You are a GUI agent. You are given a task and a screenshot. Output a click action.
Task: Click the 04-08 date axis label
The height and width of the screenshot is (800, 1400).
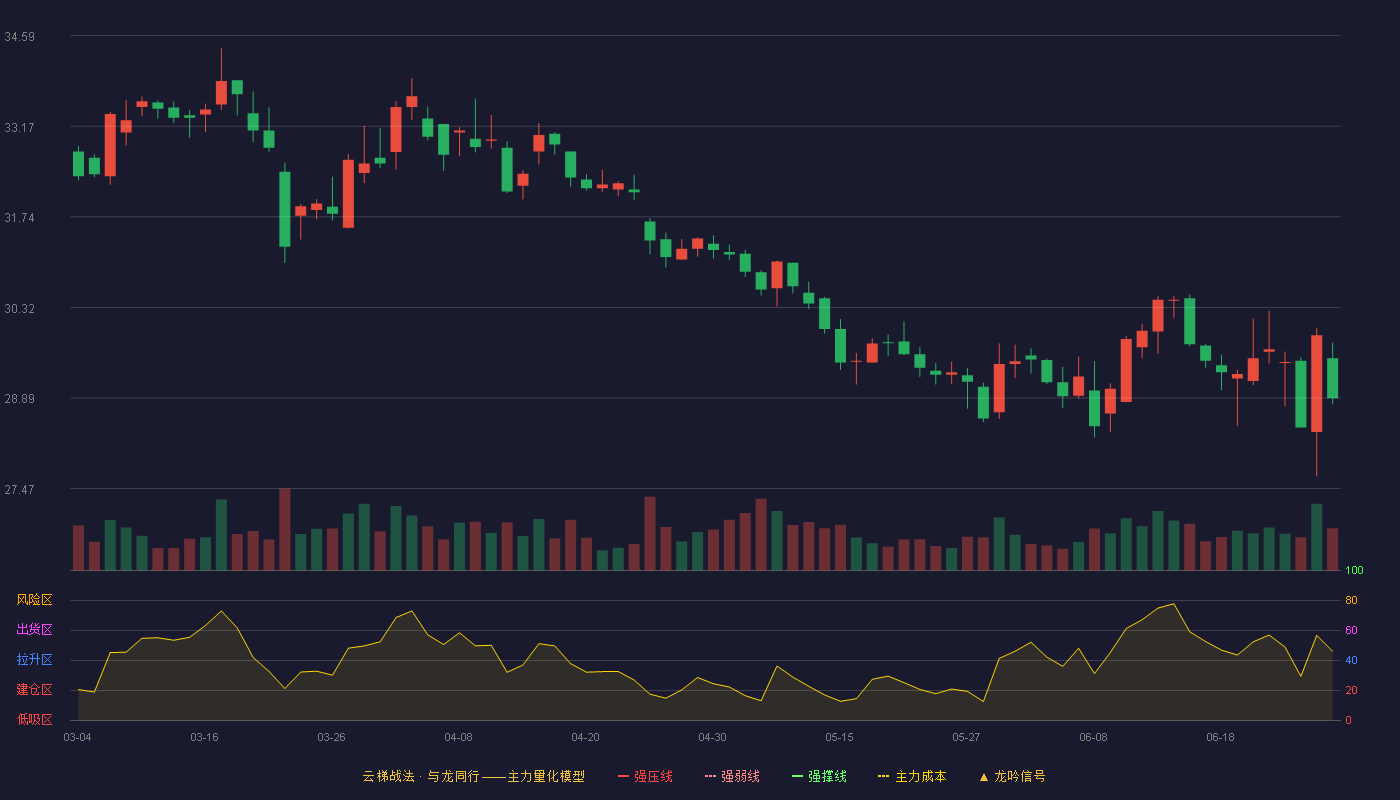pyautogui.click(x=458, y=737)
